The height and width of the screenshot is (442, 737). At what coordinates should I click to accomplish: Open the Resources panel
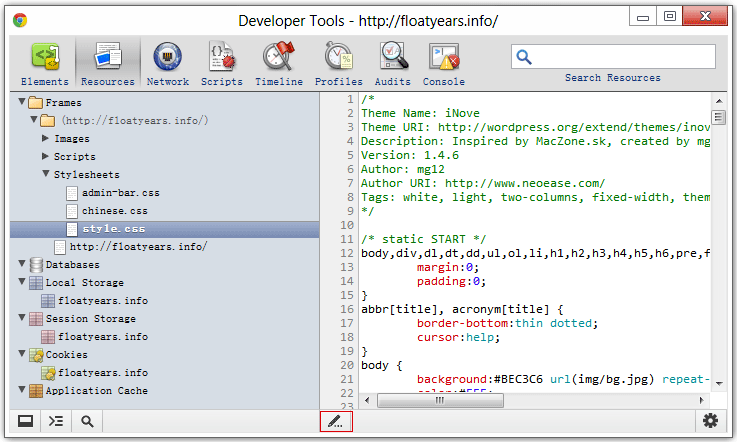[x=108, y=64]
